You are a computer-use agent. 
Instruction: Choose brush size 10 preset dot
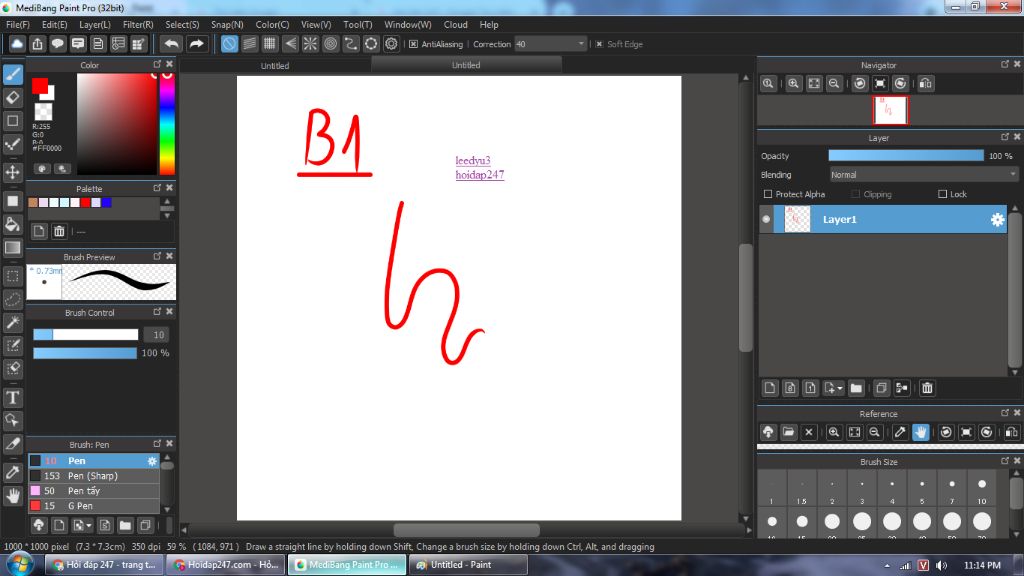coord(982,485)
